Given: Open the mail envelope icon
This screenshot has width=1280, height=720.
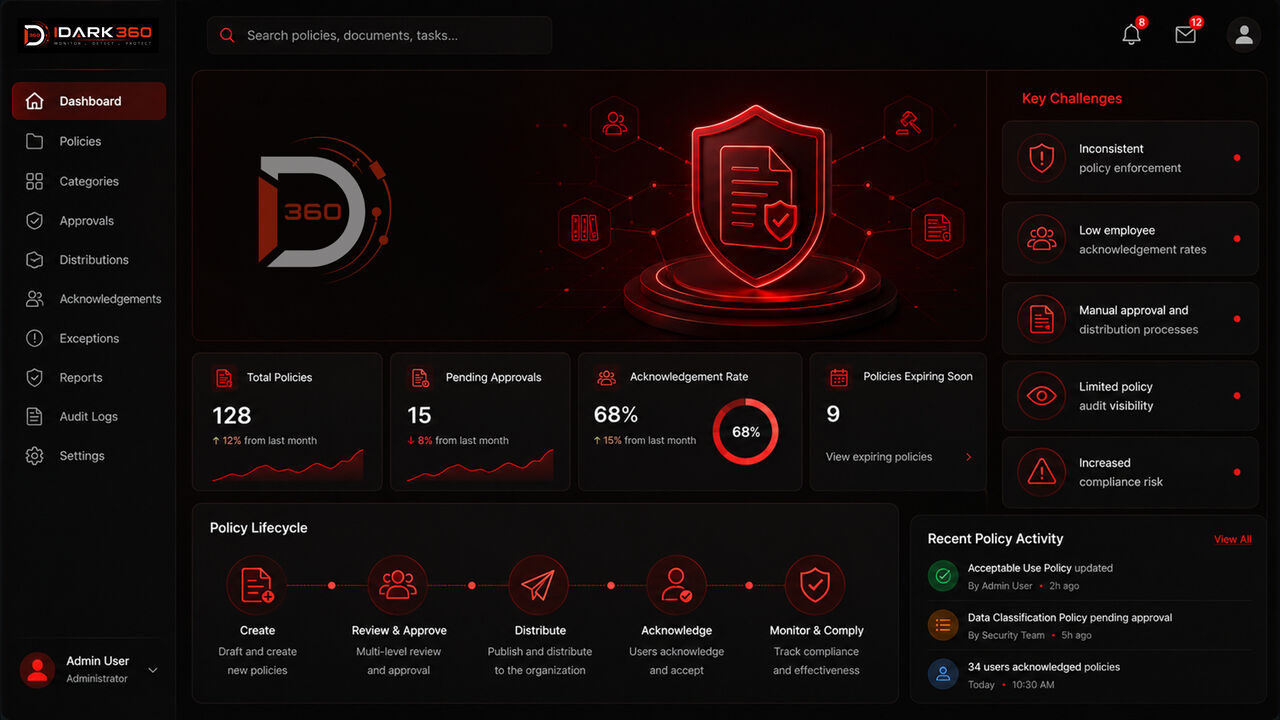Looking at the screenshot, I should [1185, 35].
